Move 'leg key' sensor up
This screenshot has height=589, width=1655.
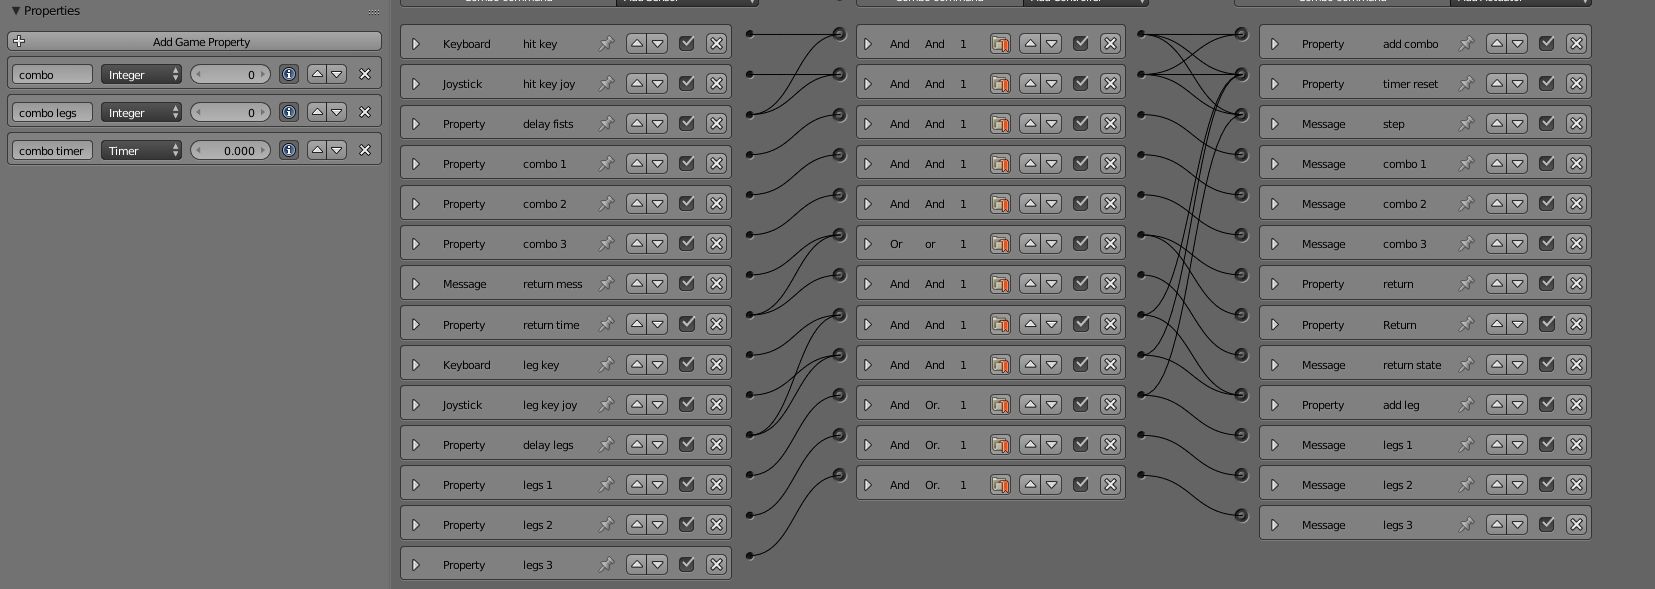click(636, 364)
